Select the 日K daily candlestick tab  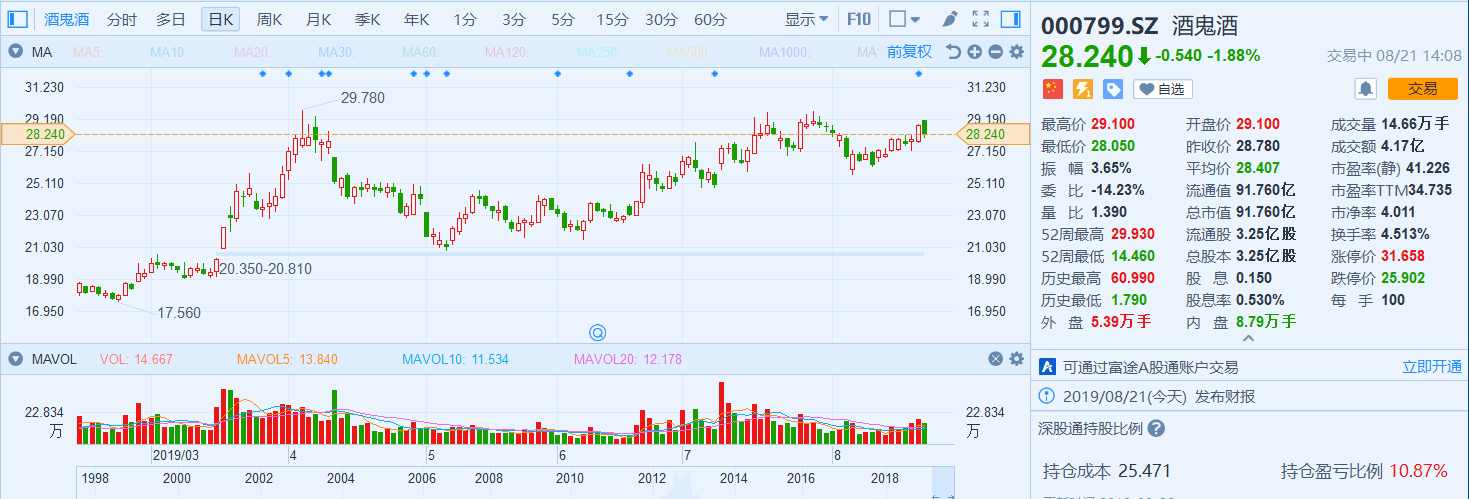[220, 18]
